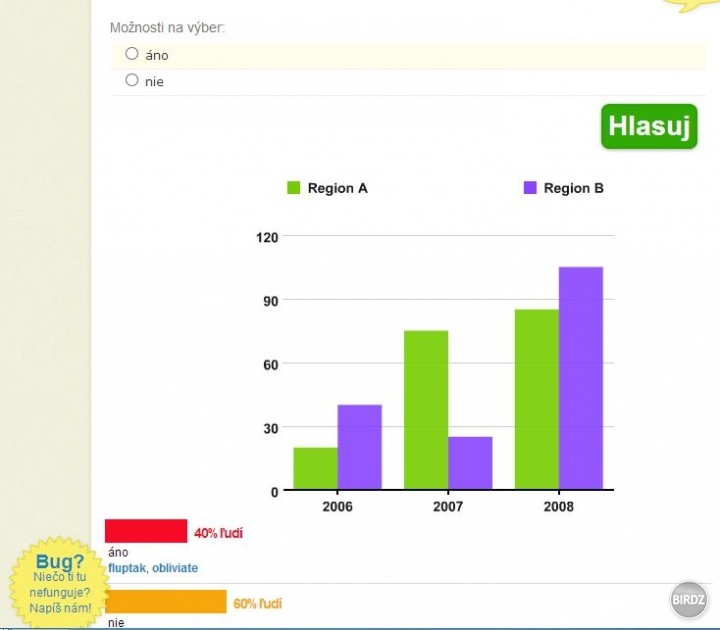This screenshot has width=720, height=630.
Task: Click the Region B legend label
Action: [573, 188]
